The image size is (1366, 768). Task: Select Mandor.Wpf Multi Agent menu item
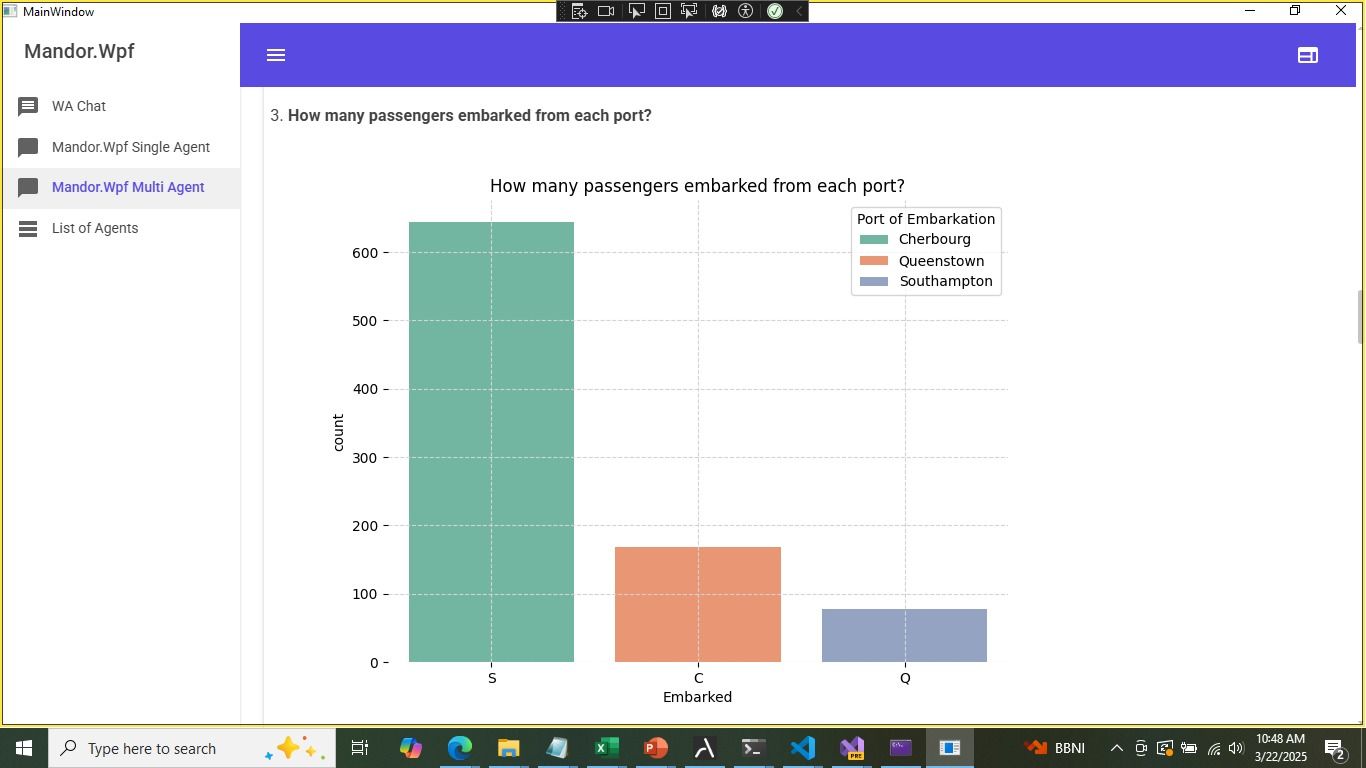(x=128, y=187)
